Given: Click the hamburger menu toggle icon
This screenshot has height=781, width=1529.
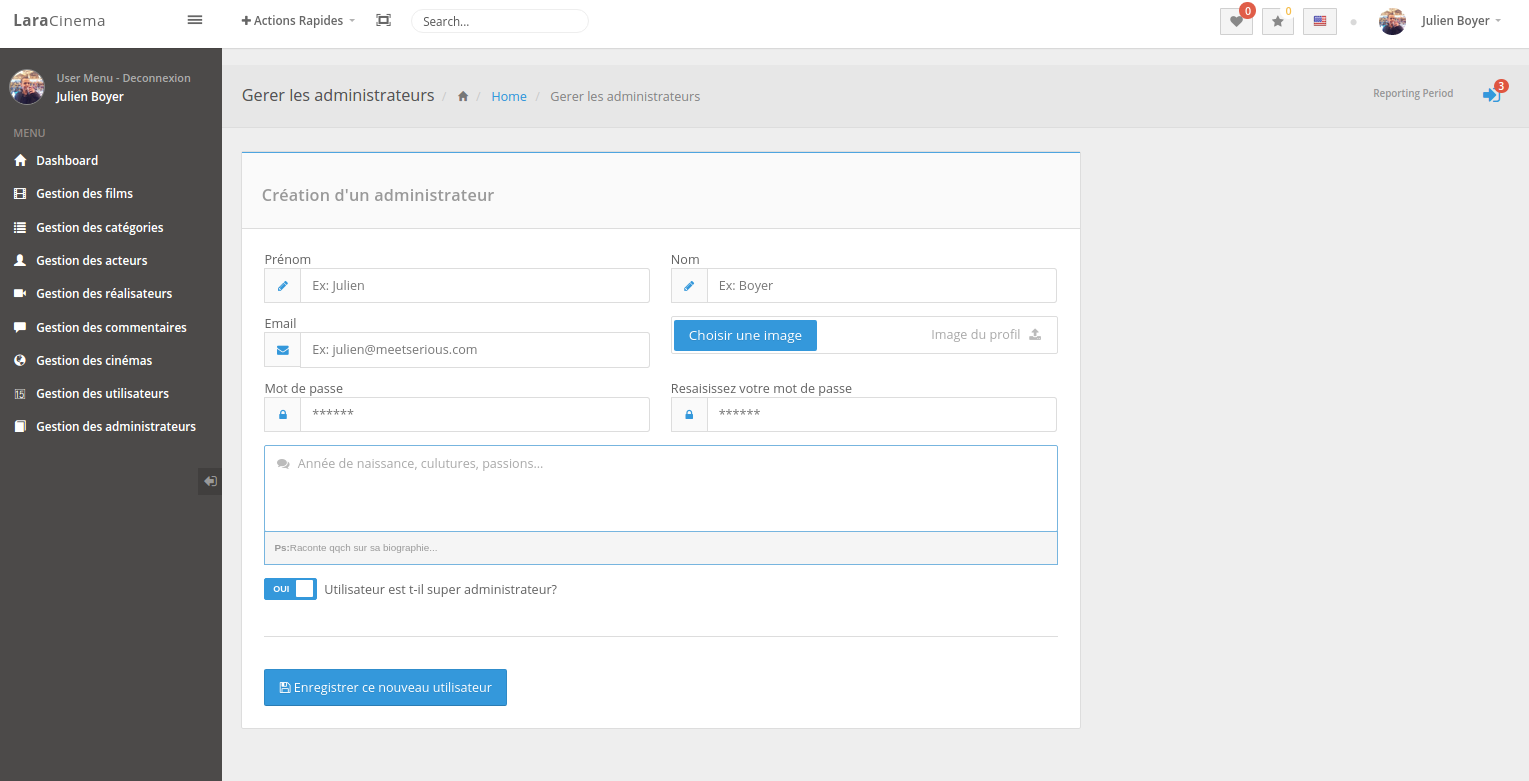Looking at the screenshot, I should coord(195,20).
